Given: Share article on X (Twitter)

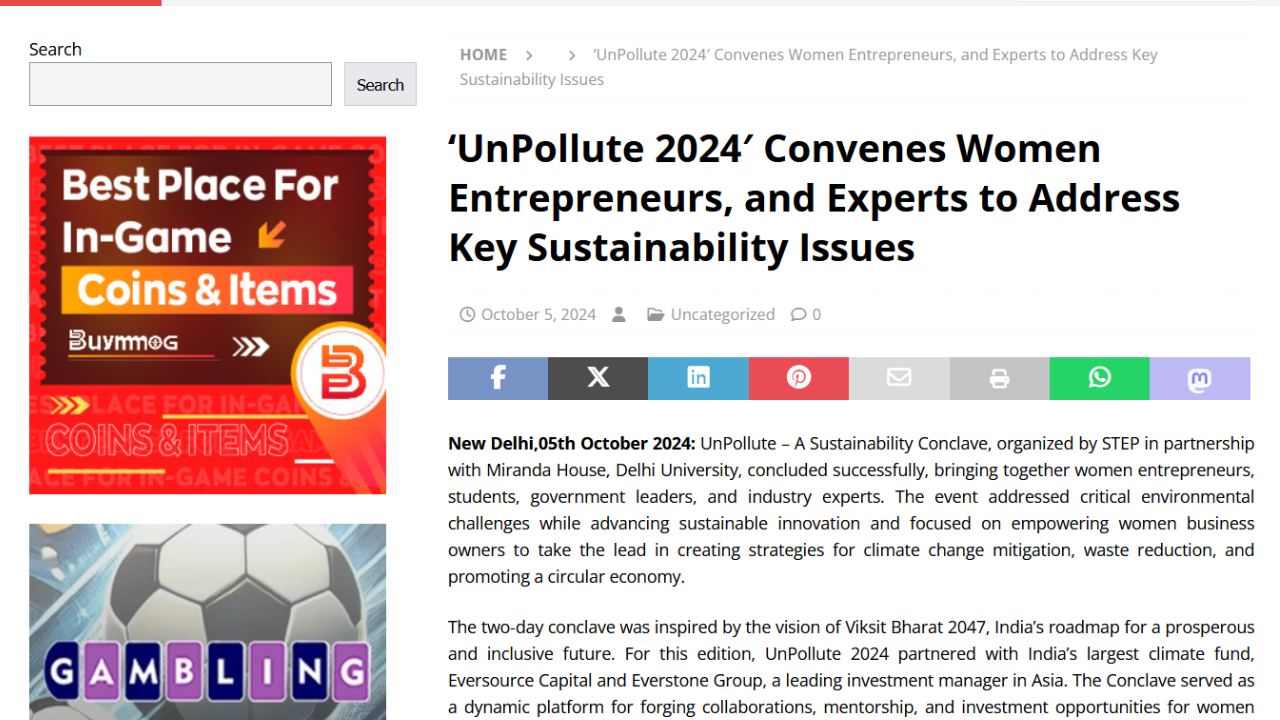Looking at the screenshot, I should coord(598,378).
